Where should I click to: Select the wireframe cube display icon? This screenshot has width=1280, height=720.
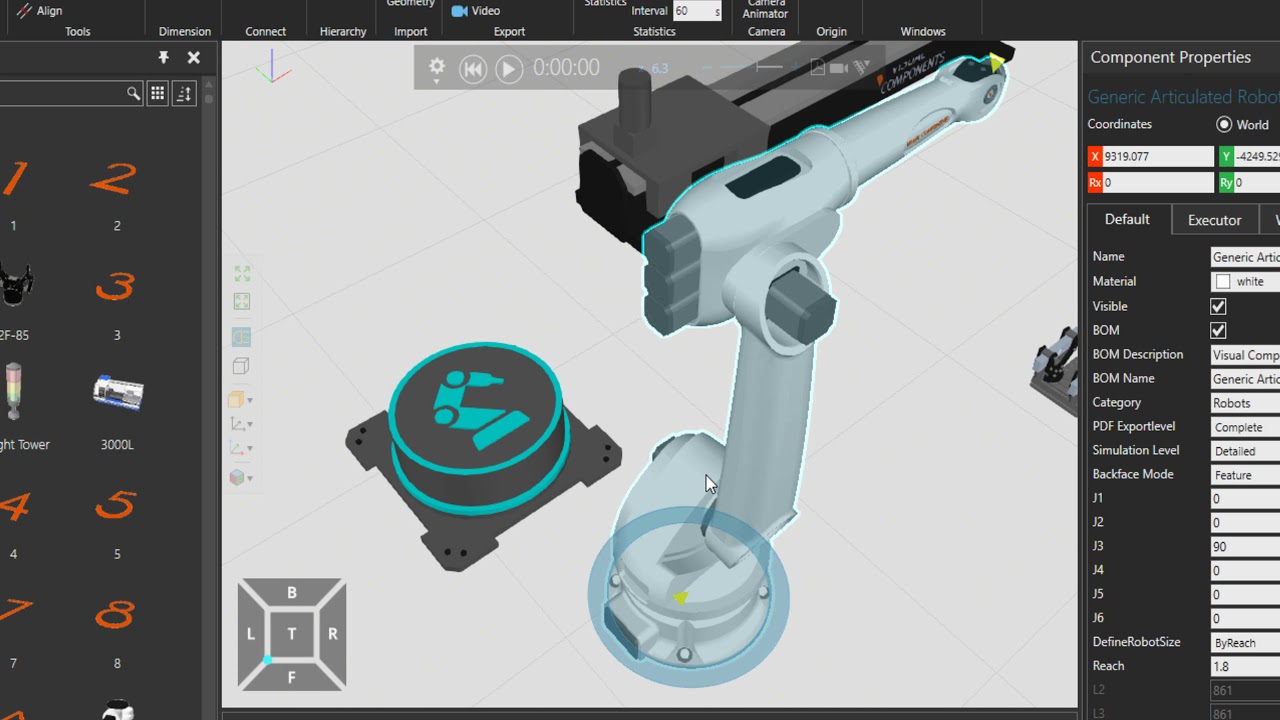pyautogui.click(x=241, y=366)
